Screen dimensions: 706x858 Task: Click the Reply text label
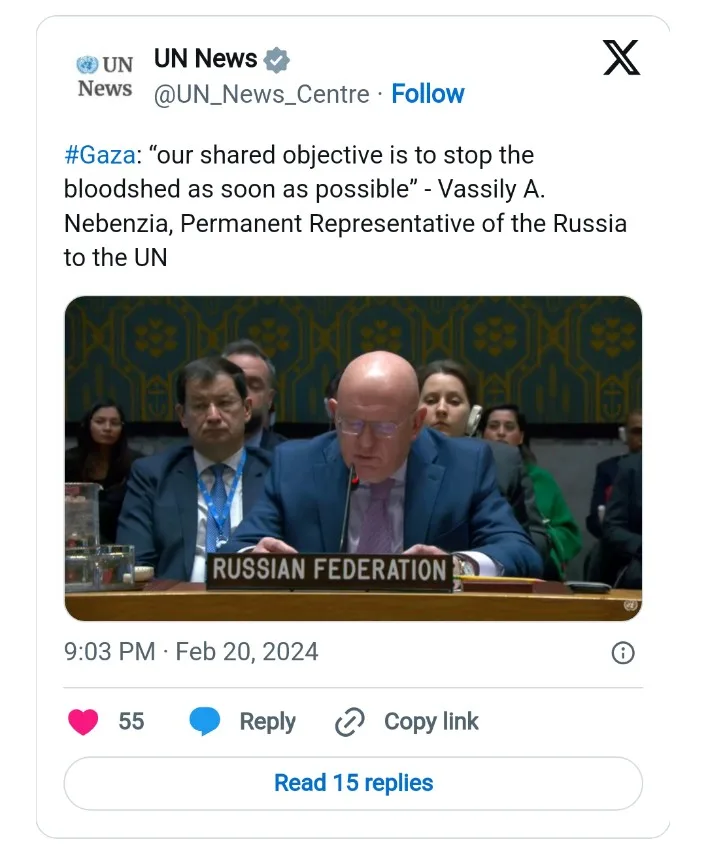coord(267,721)
